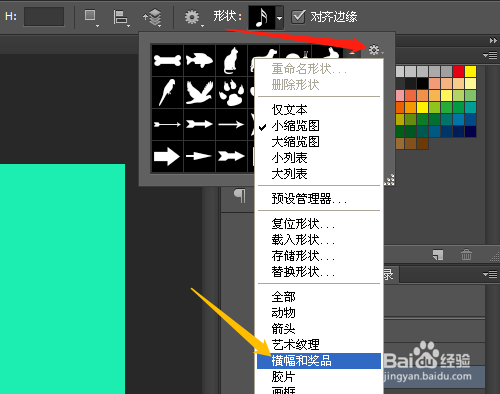Select the paw print shape thumbnail

[x=231, y=92]
